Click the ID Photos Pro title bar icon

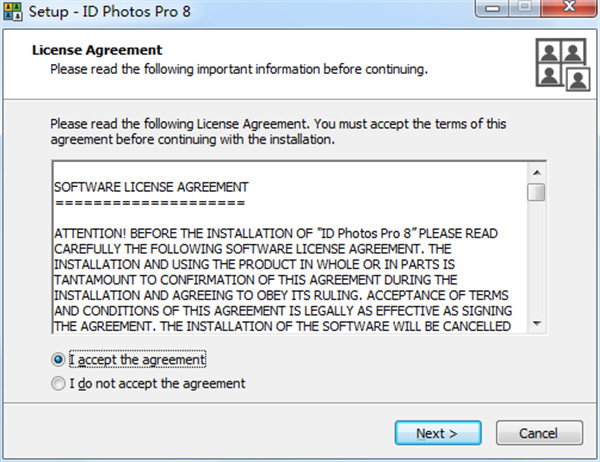coord(13,11)
